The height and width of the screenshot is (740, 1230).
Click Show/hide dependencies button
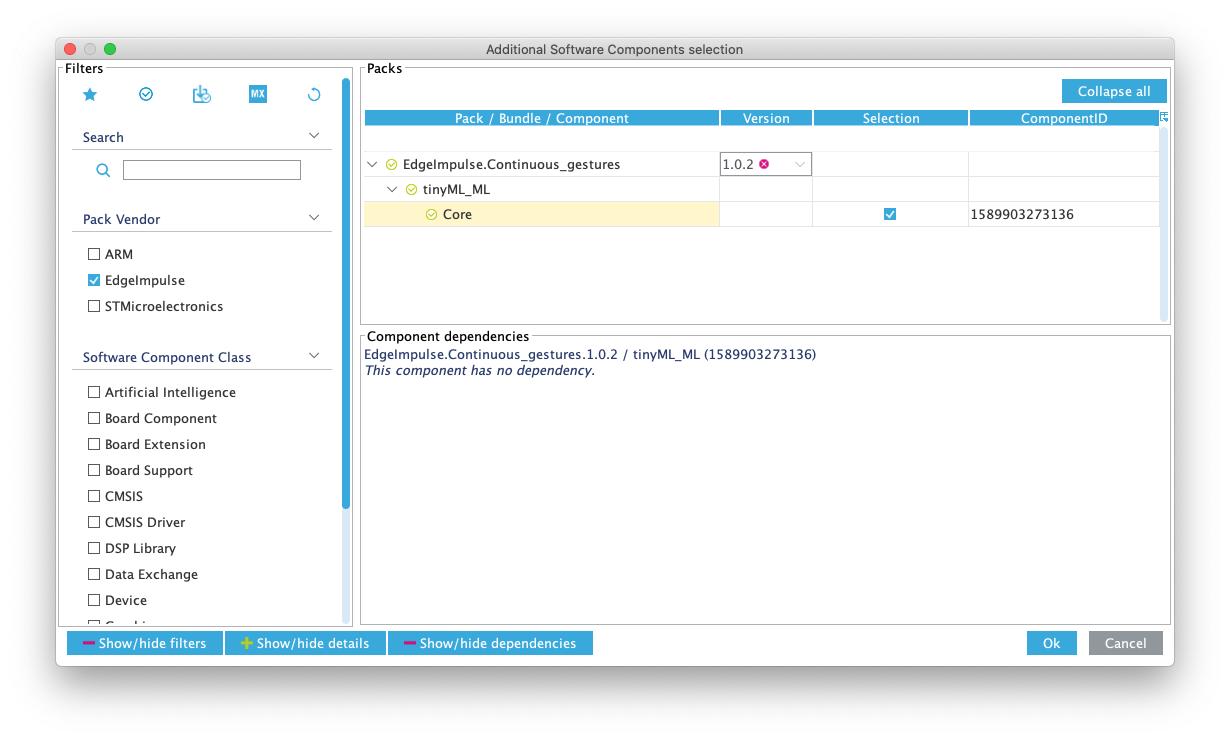click(x=490, y=643)
